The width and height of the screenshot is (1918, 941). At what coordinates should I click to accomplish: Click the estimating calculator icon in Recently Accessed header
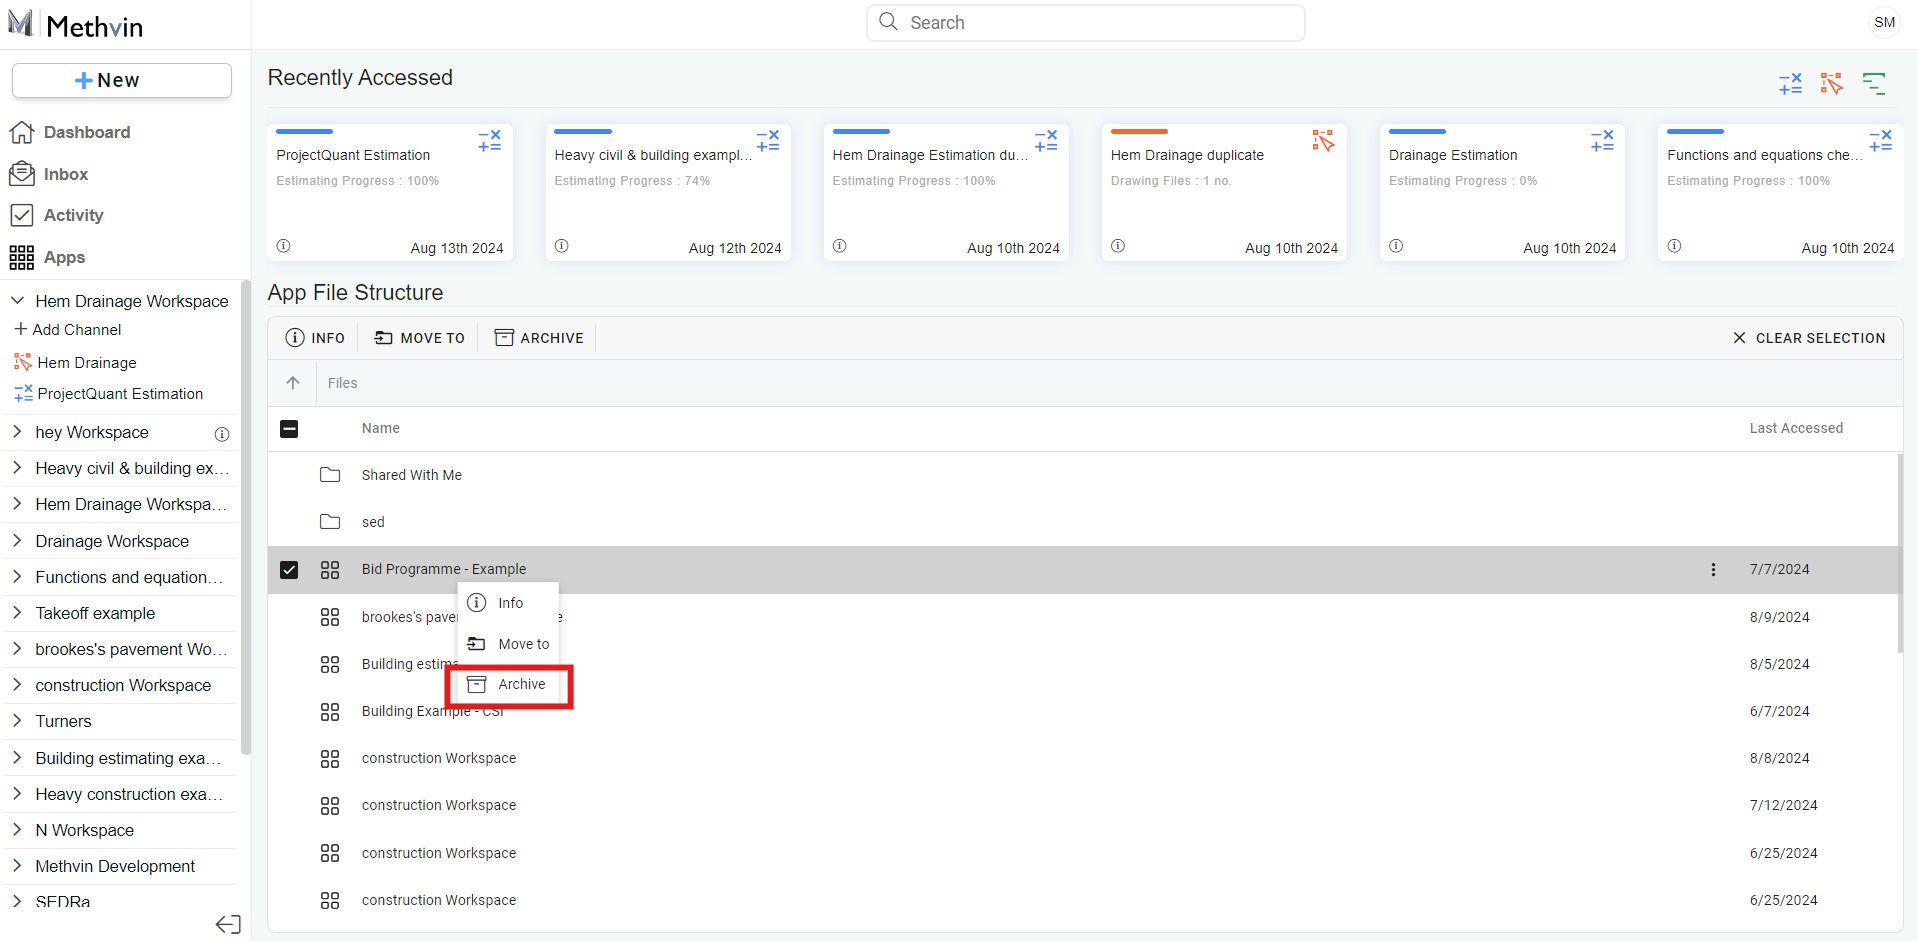pyautogui.click(x=1790, y=84)
